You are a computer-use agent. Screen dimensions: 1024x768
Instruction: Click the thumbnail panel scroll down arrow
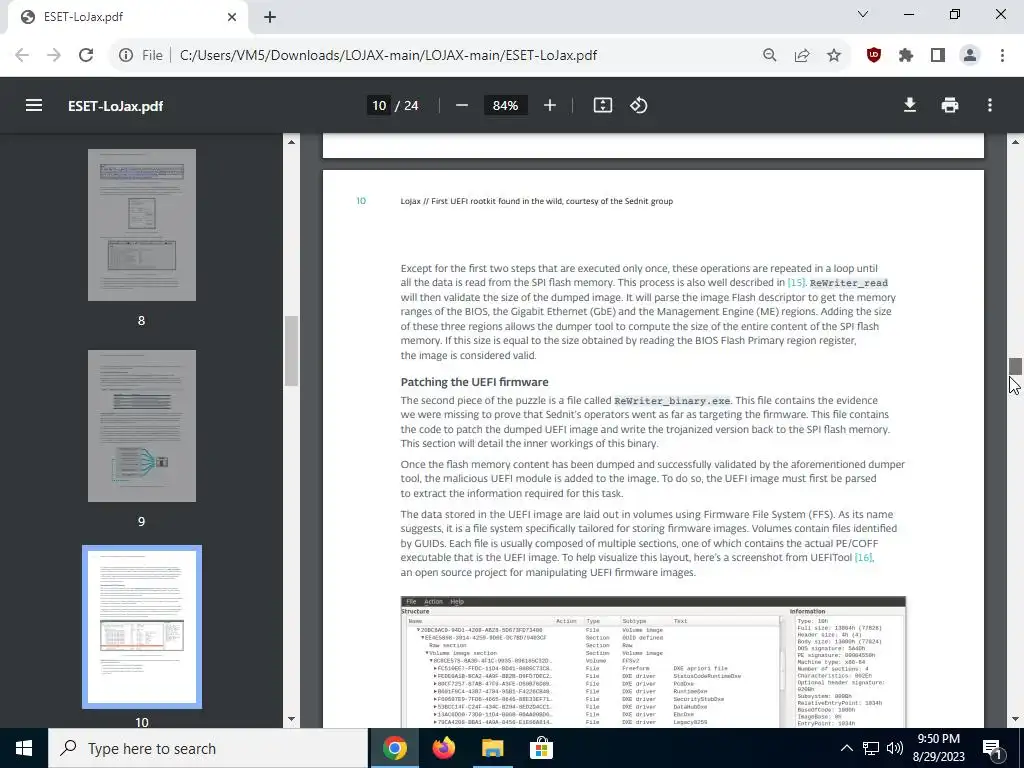(x=291, y=720)
